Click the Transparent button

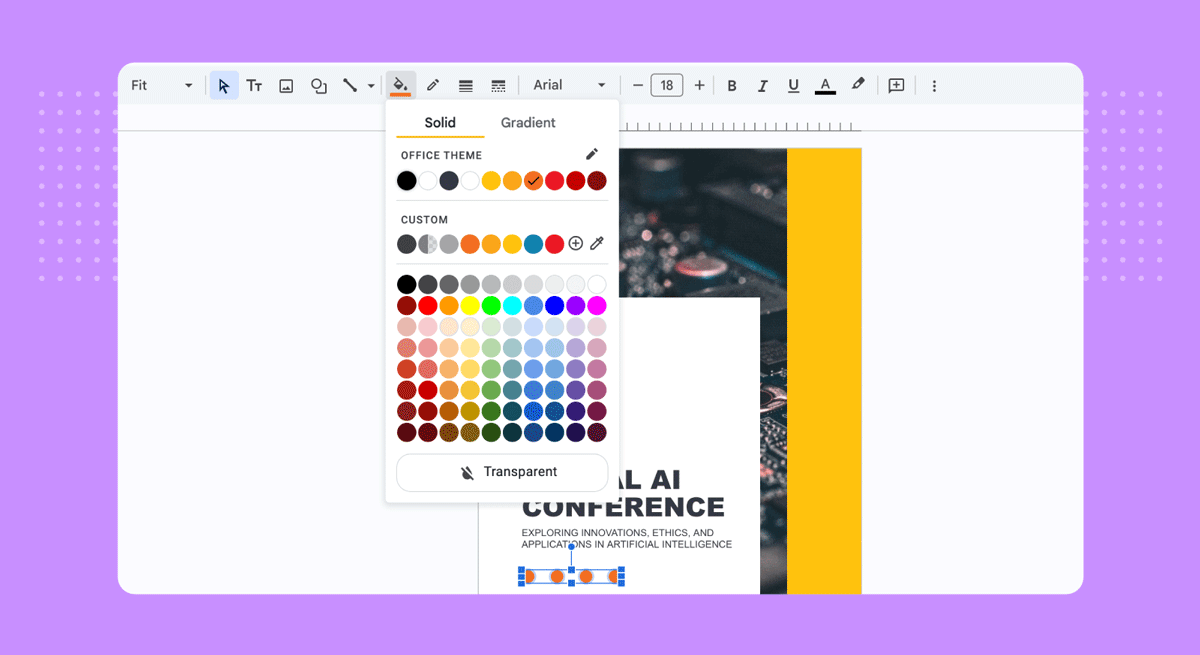click(502, 472)
